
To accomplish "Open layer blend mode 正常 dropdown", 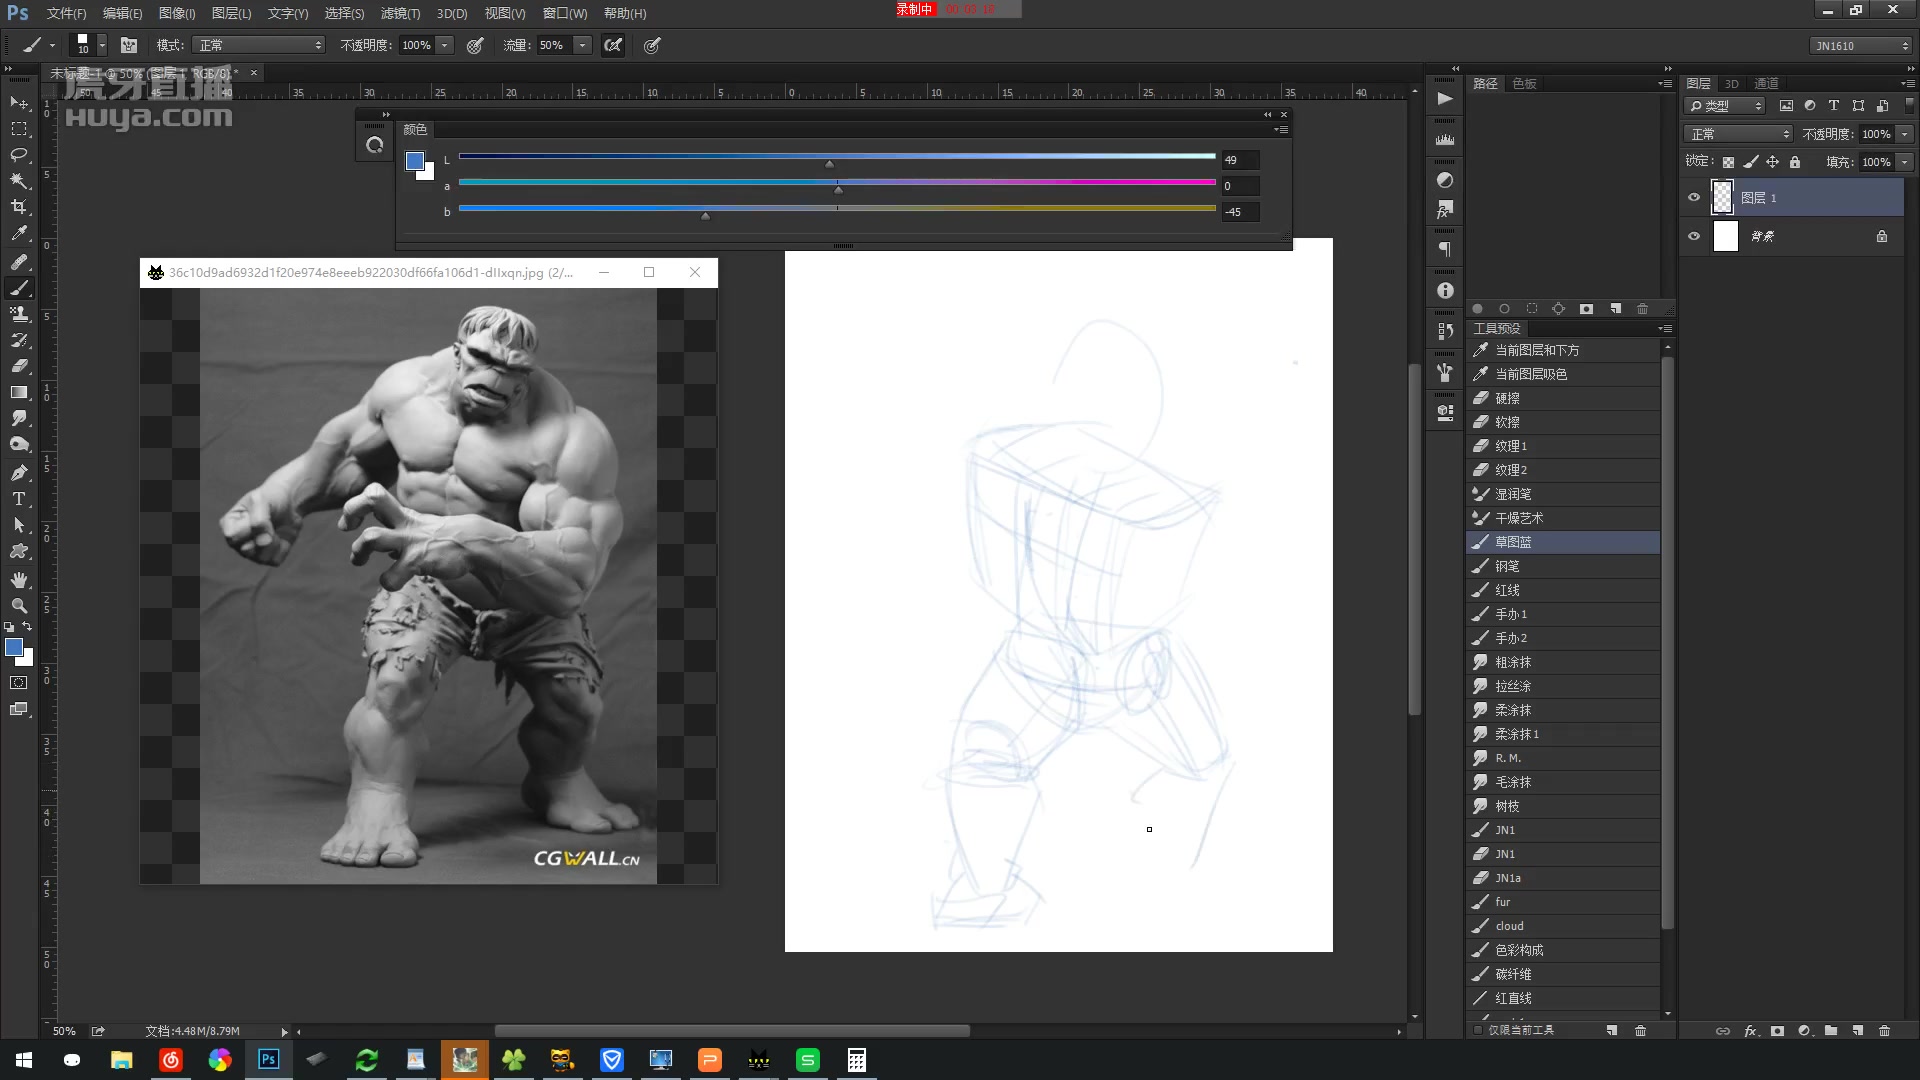I will 1739,134.
